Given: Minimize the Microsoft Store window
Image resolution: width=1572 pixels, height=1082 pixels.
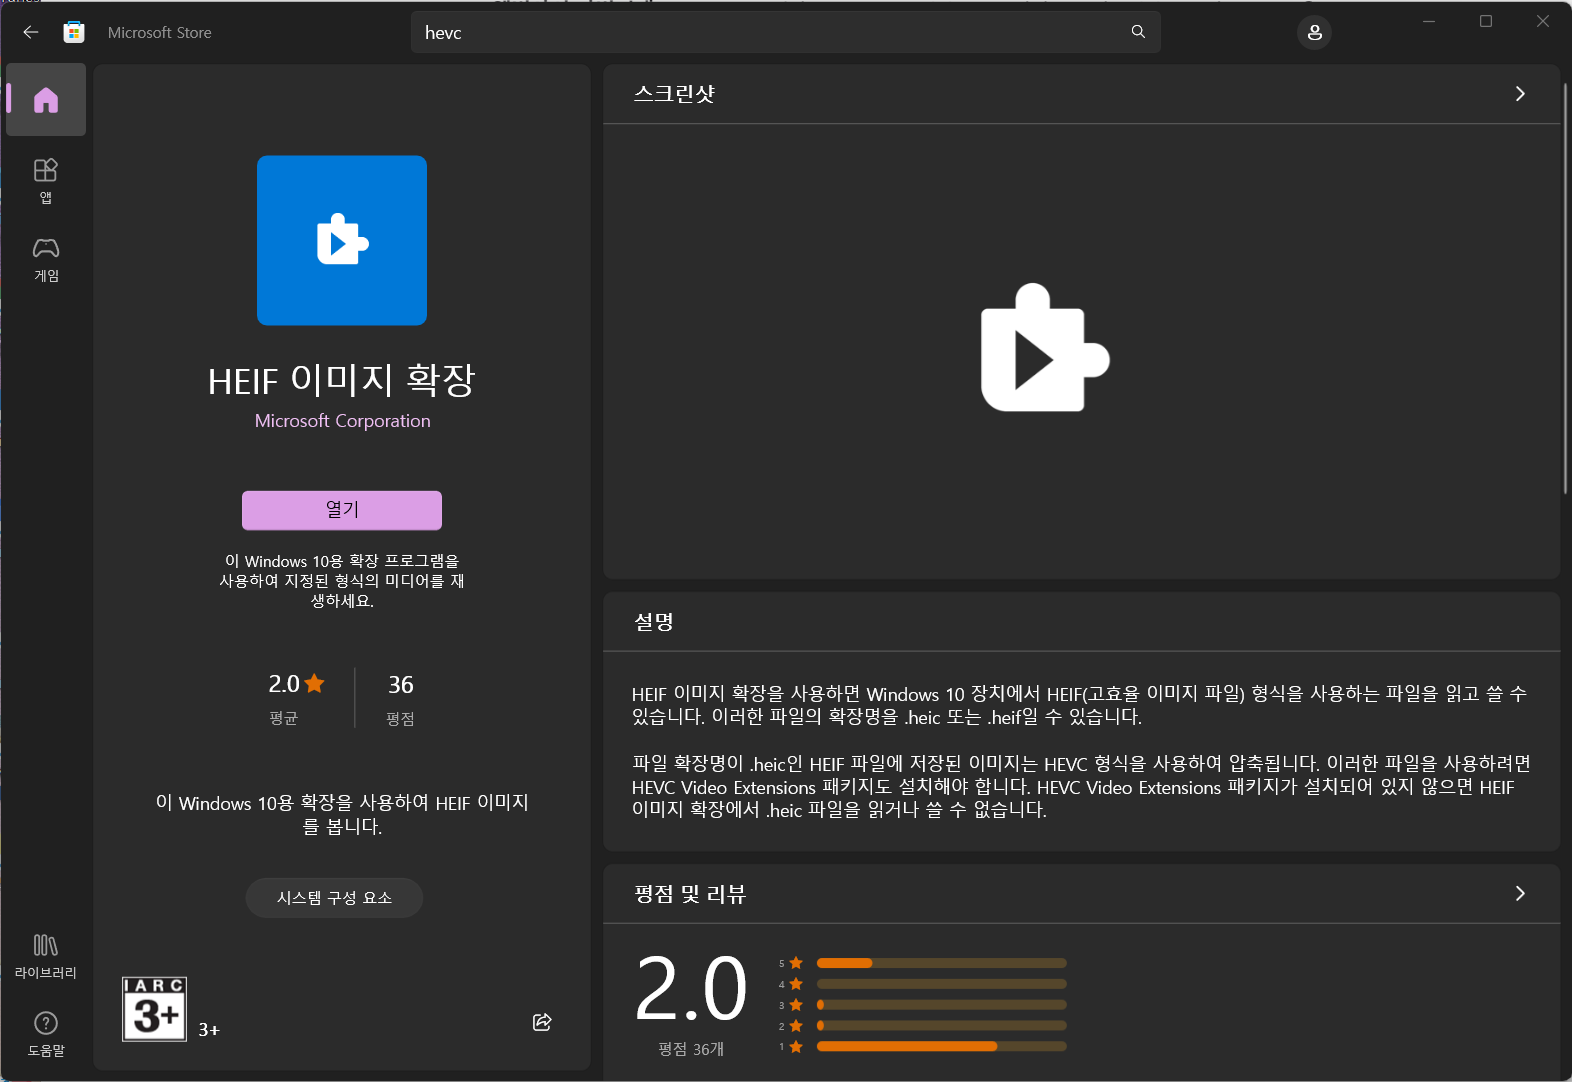Looking at the screenshot, I should coord(1429,21).
